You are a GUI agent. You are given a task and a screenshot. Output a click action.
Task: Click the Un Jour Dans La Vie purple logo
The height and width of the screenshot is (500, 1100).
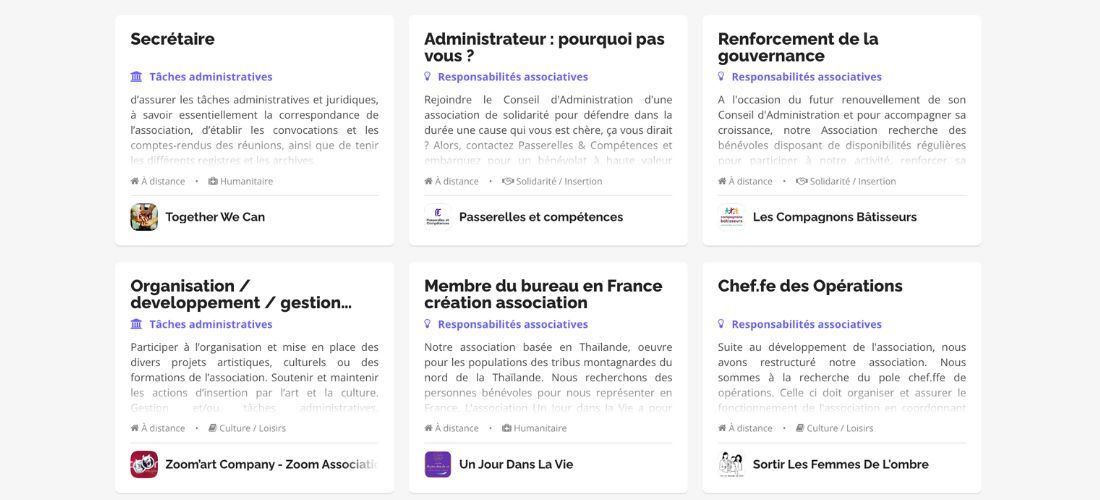tap(438, 464)
